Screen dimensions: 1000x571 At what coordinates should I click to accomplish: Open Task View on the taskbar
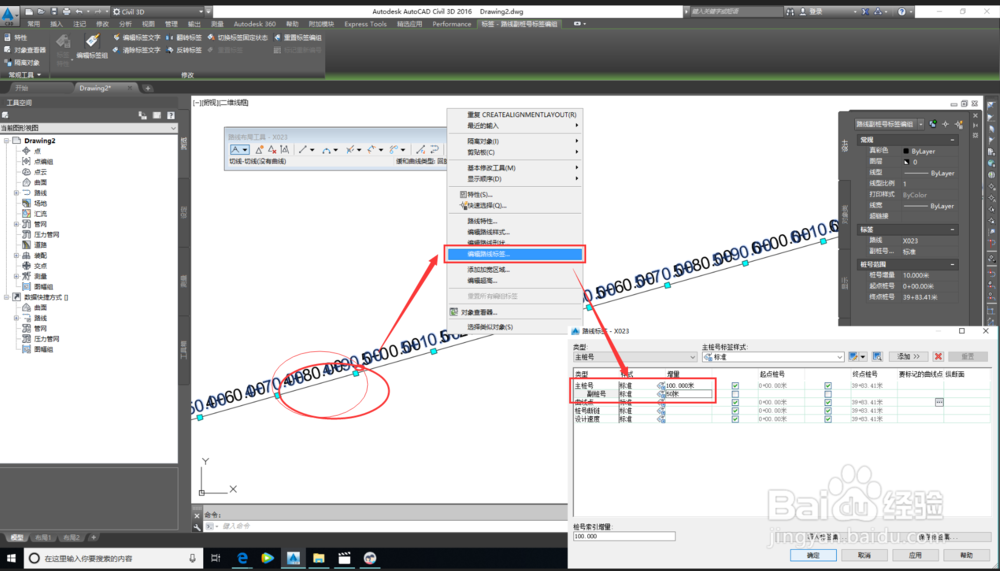coord(216,558)
